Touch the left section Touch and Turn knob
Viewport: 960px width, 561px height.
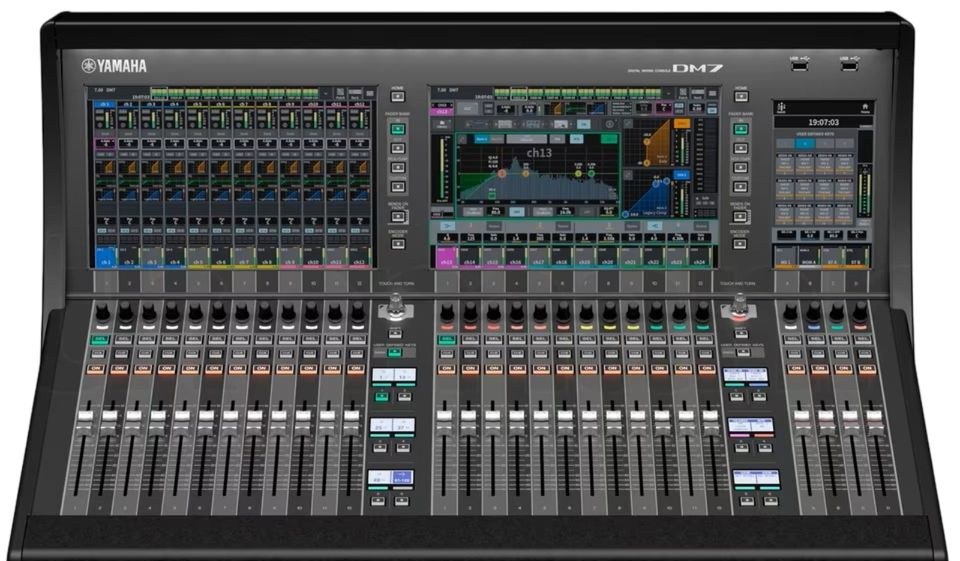pyautogui.click(x=396, y=307)
